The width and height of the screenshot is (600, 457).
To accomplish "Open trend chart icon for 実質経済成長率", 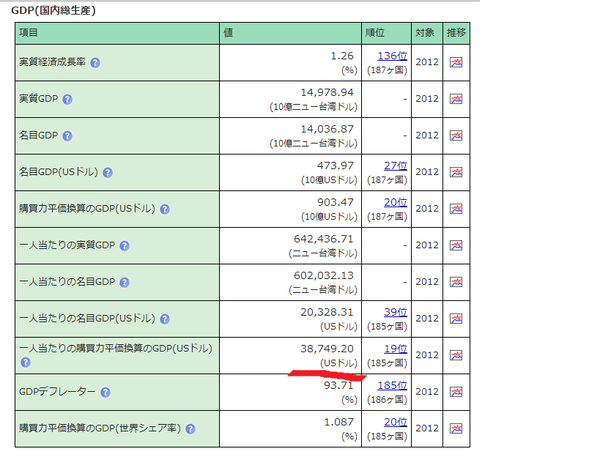I will point(456,62).
